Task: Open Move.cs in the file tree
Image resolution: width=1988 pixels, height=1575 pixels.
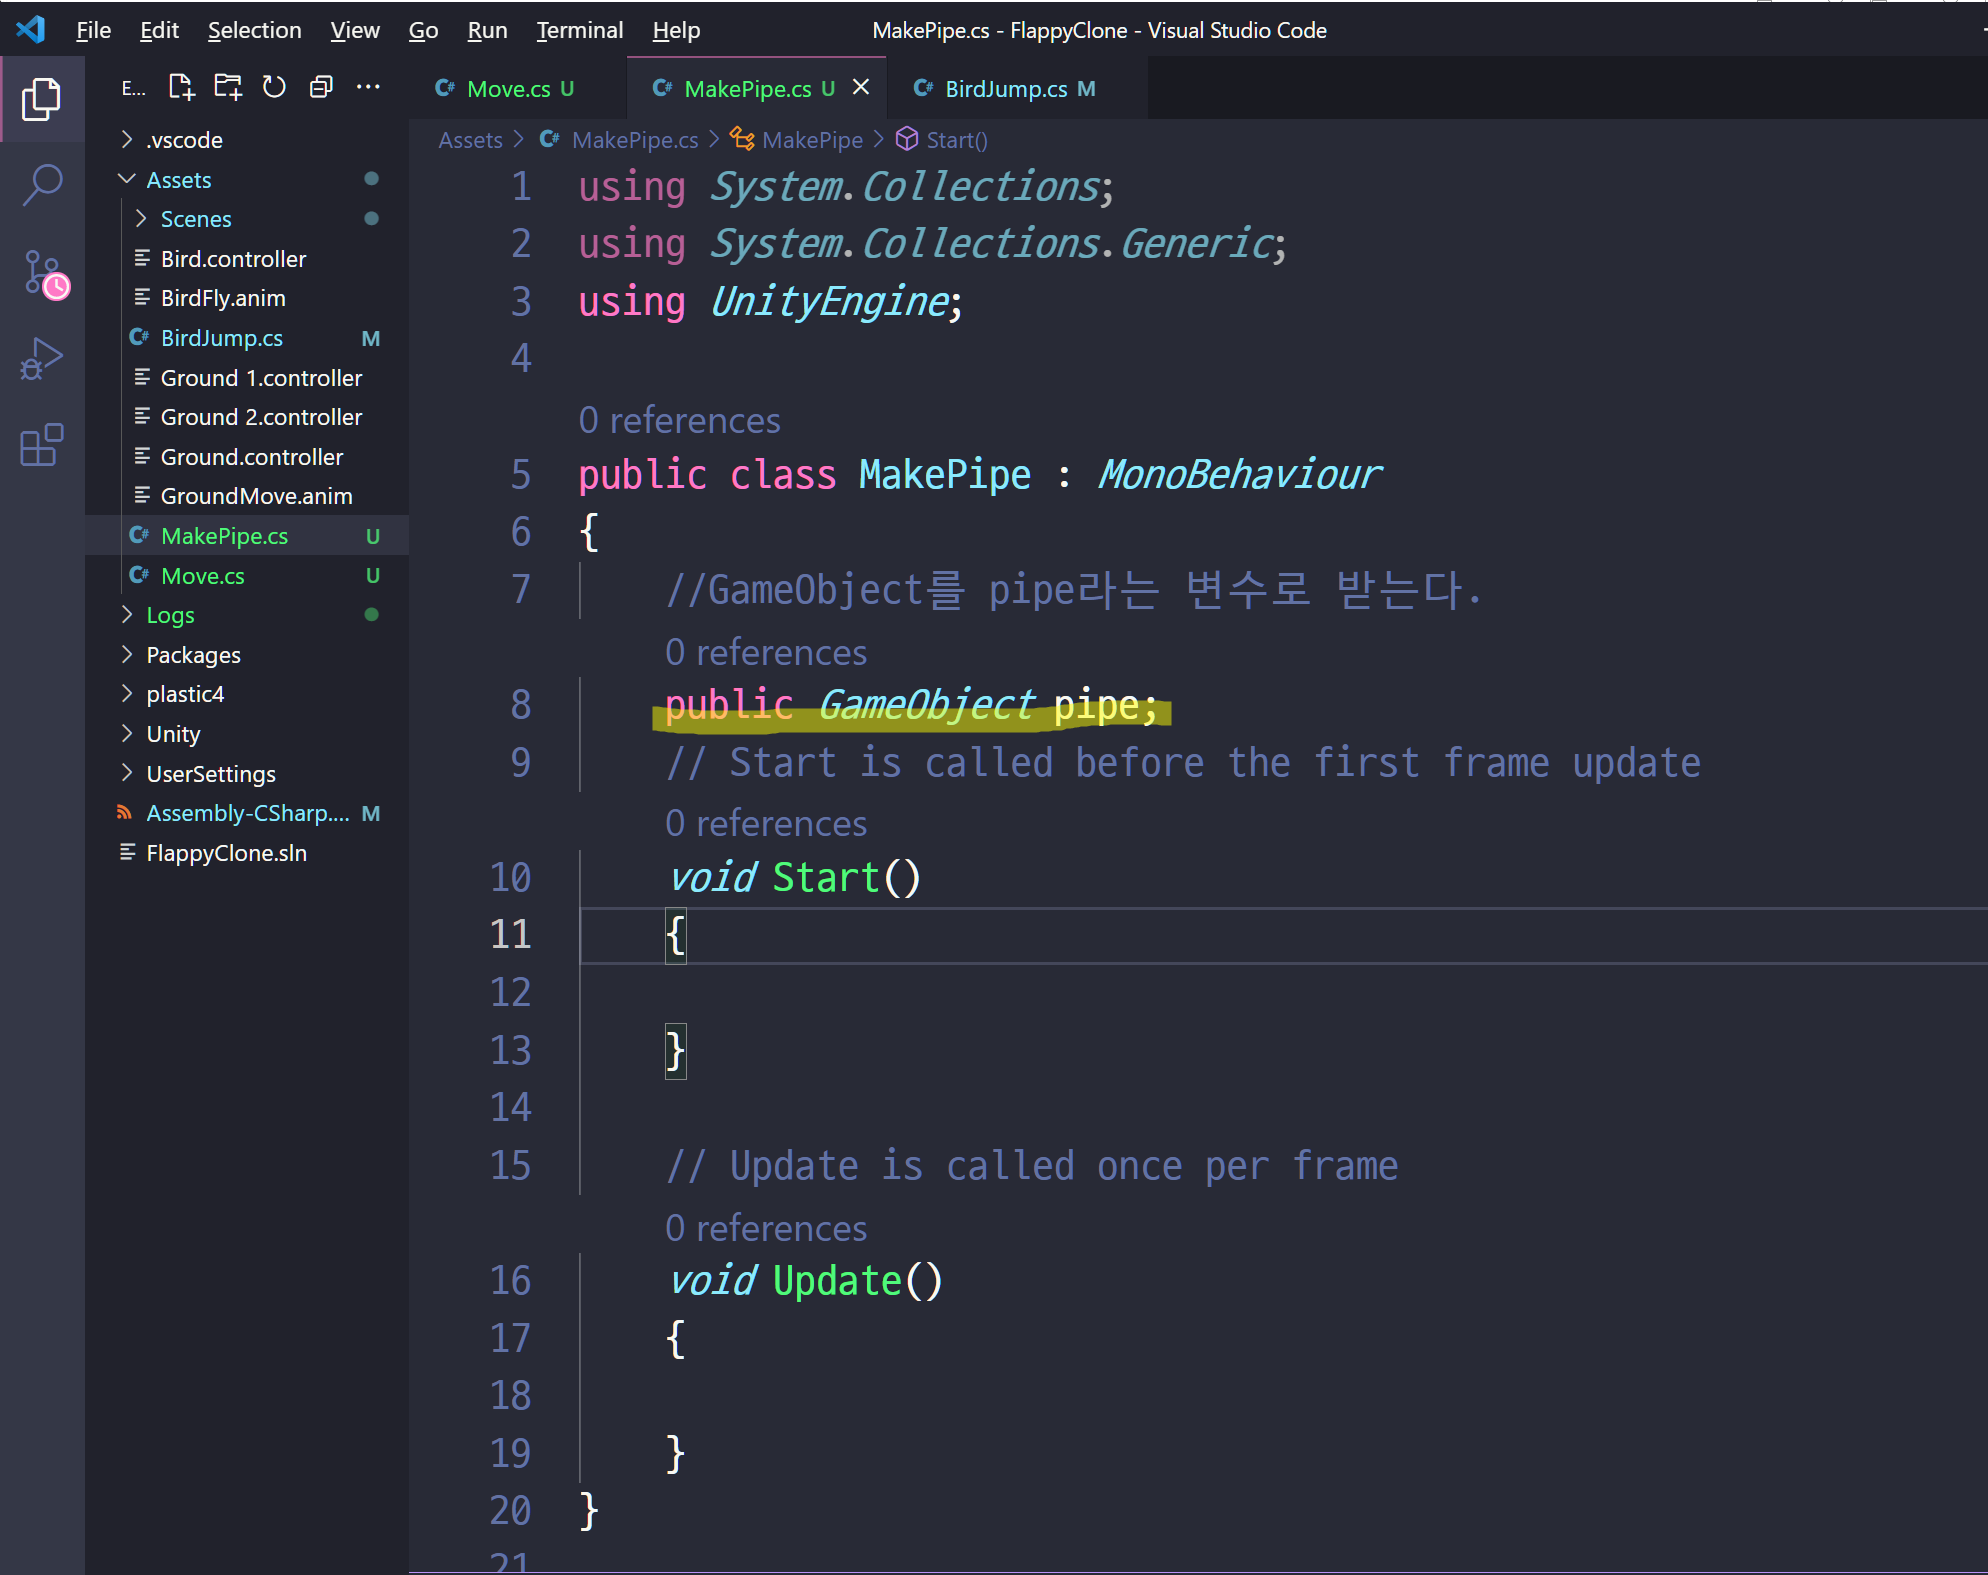Action: pyautogui.click(x=202, y=576)
